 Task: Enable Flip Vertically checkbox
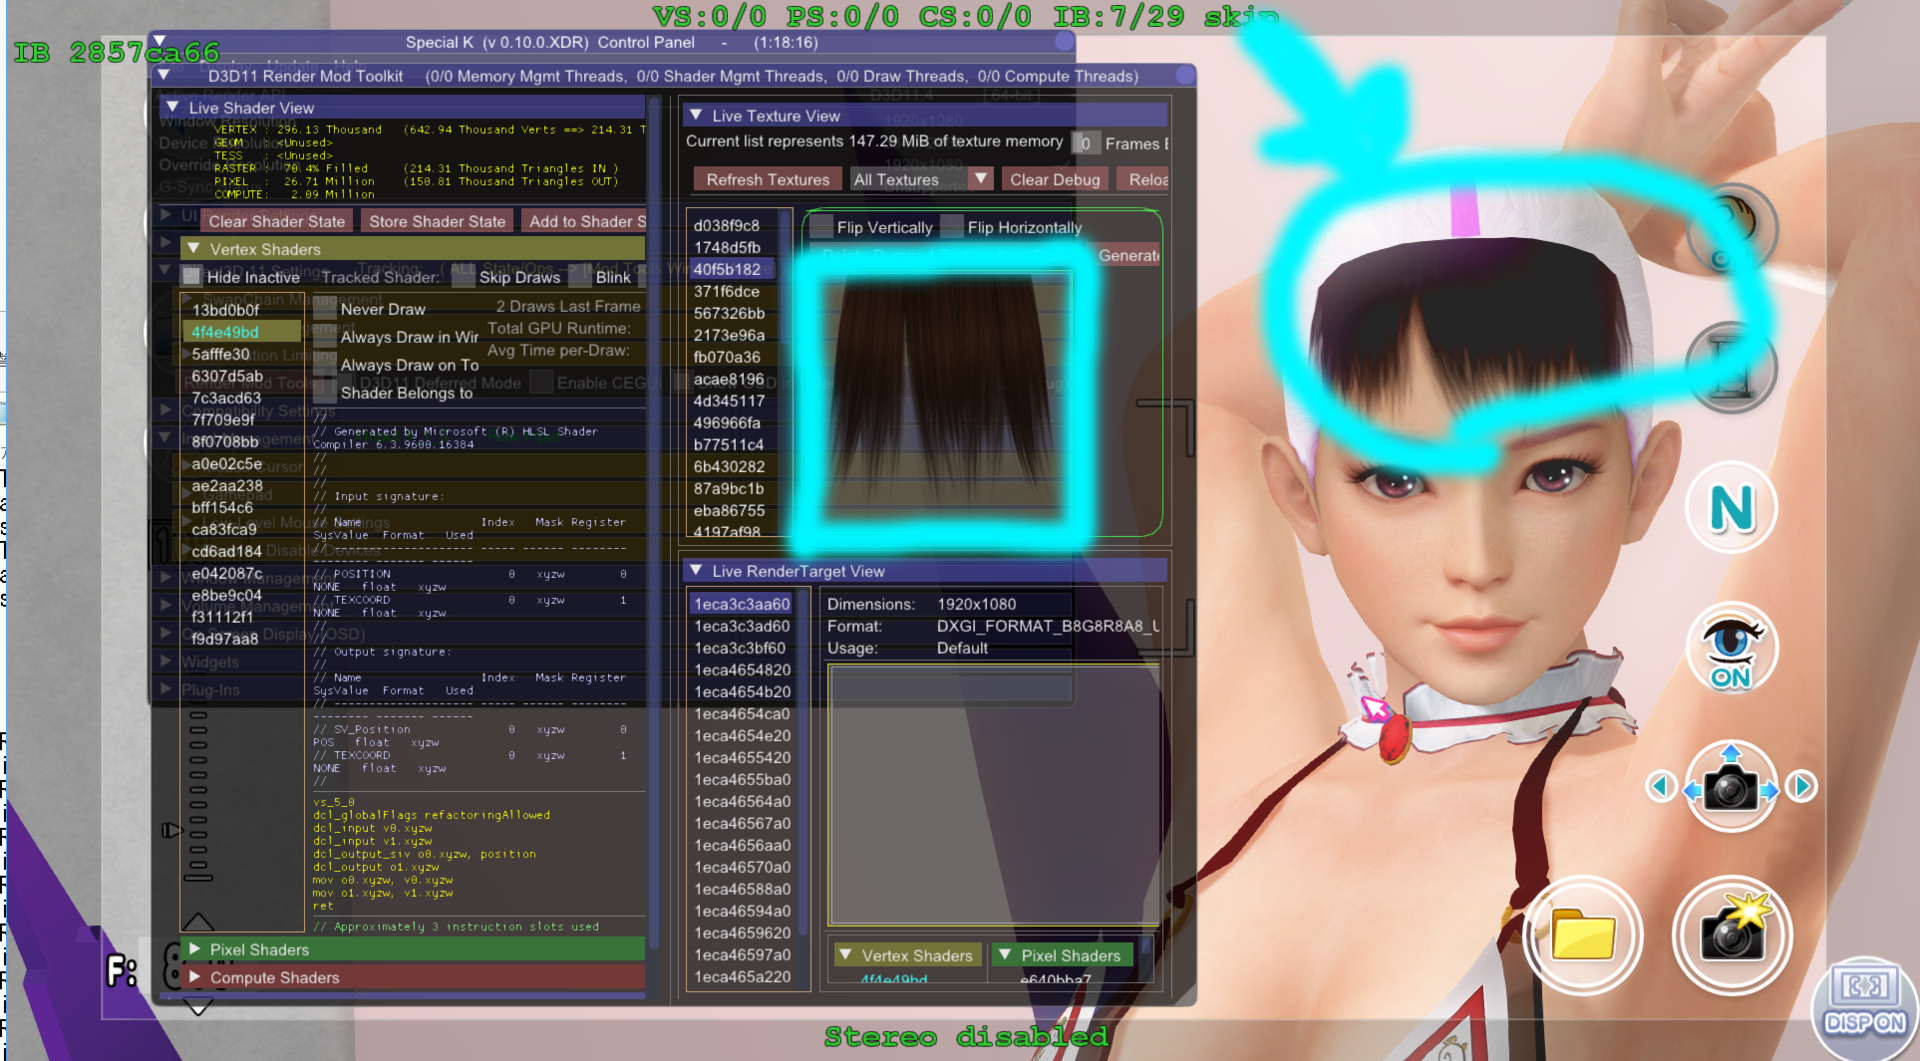coord(822,227)
